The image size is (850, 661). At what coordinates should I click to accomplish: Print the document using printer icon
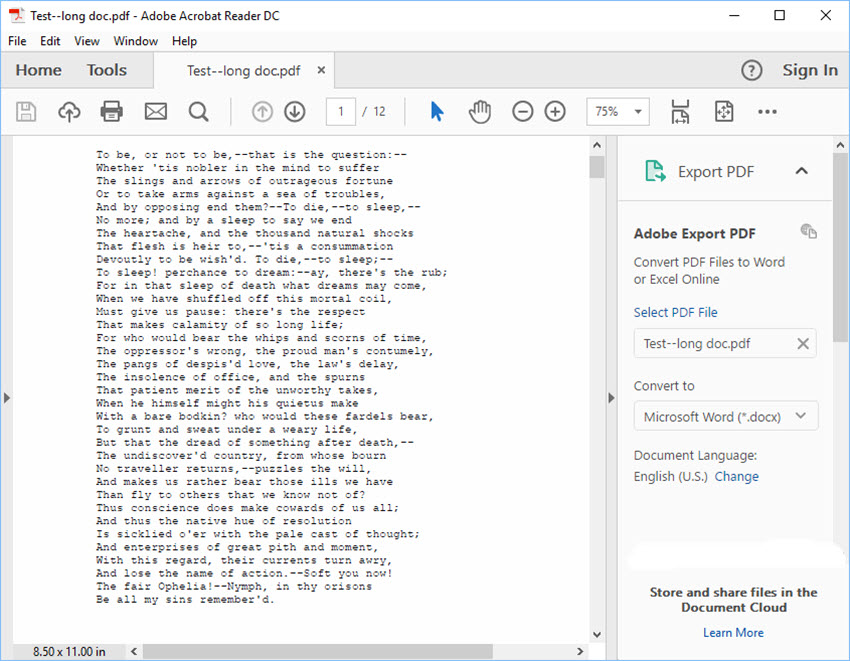112,111
